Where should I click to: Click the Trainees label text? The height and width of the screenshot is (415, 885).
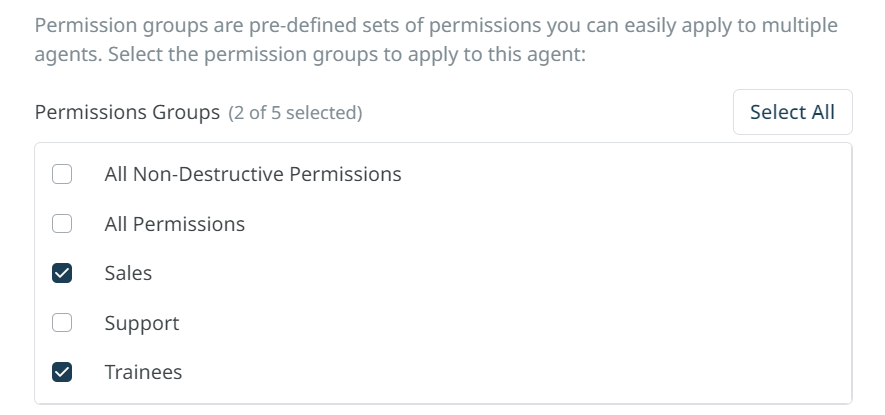coord(143,372)
